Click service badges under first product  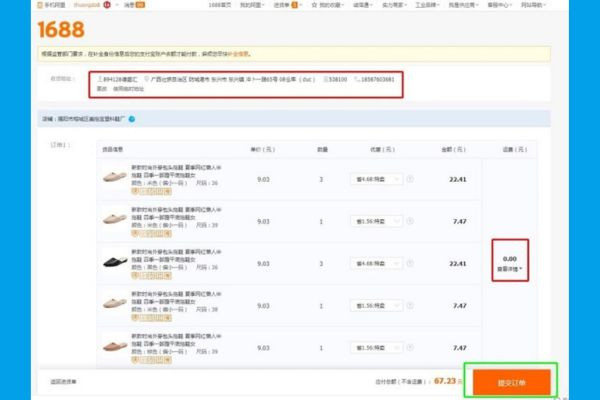(x=152, y=191)
